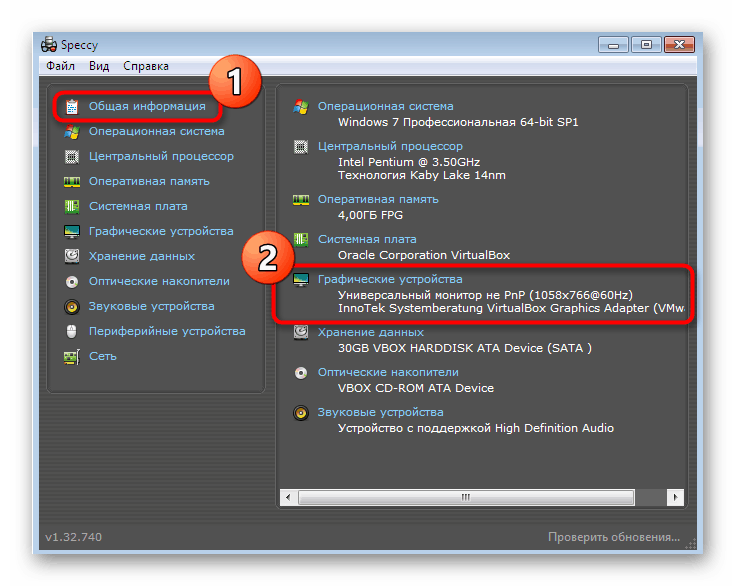This screenshot has height=586, width=735.
Task: Open Хранение данных heading in summary
Action: (x=371, y=332)
